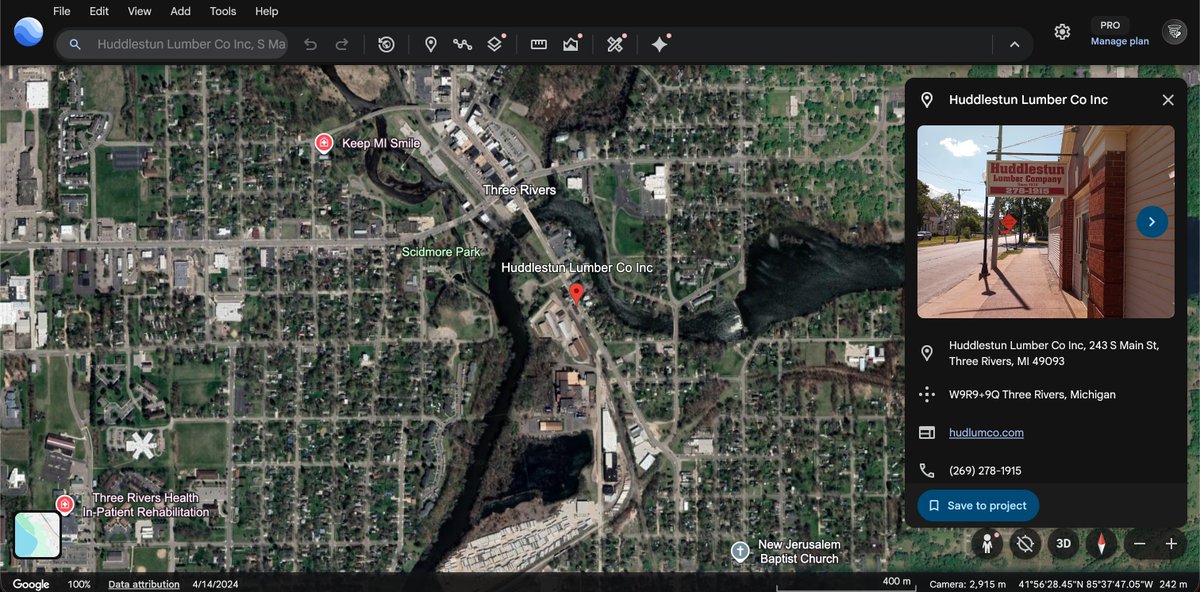
Task: Open historical imagery timeline
Action: (x=386, y=44)
